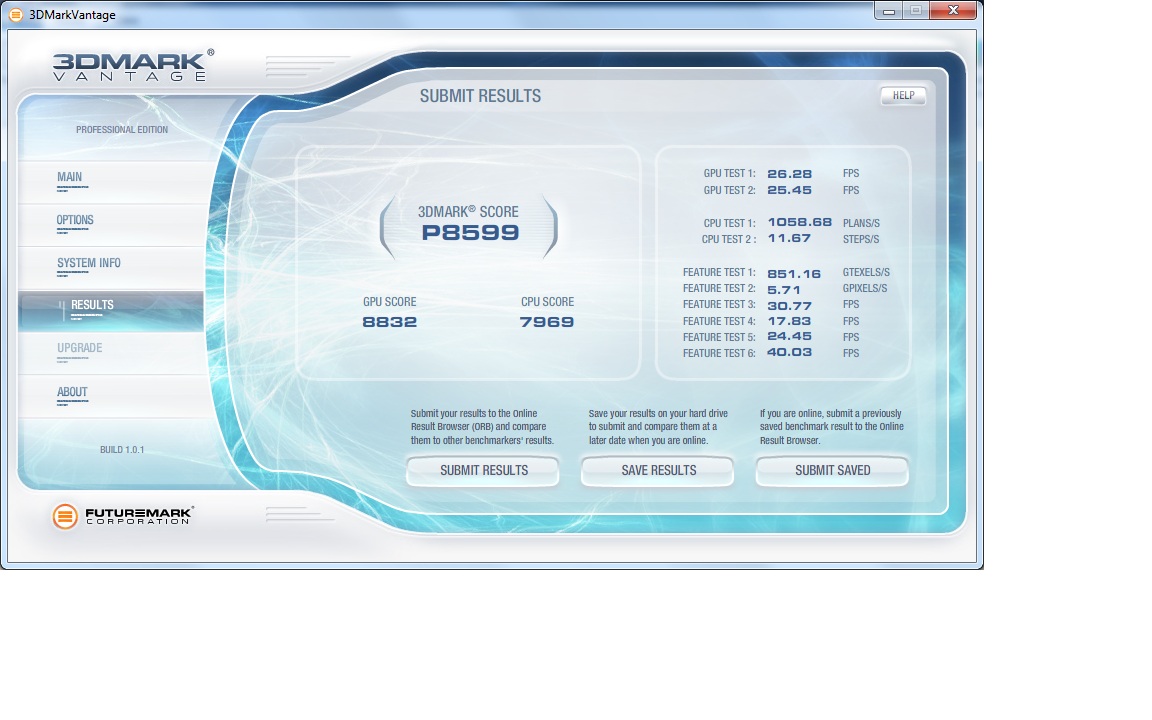
Task: Click GPU score value 8832
Action: pos(389,322)
